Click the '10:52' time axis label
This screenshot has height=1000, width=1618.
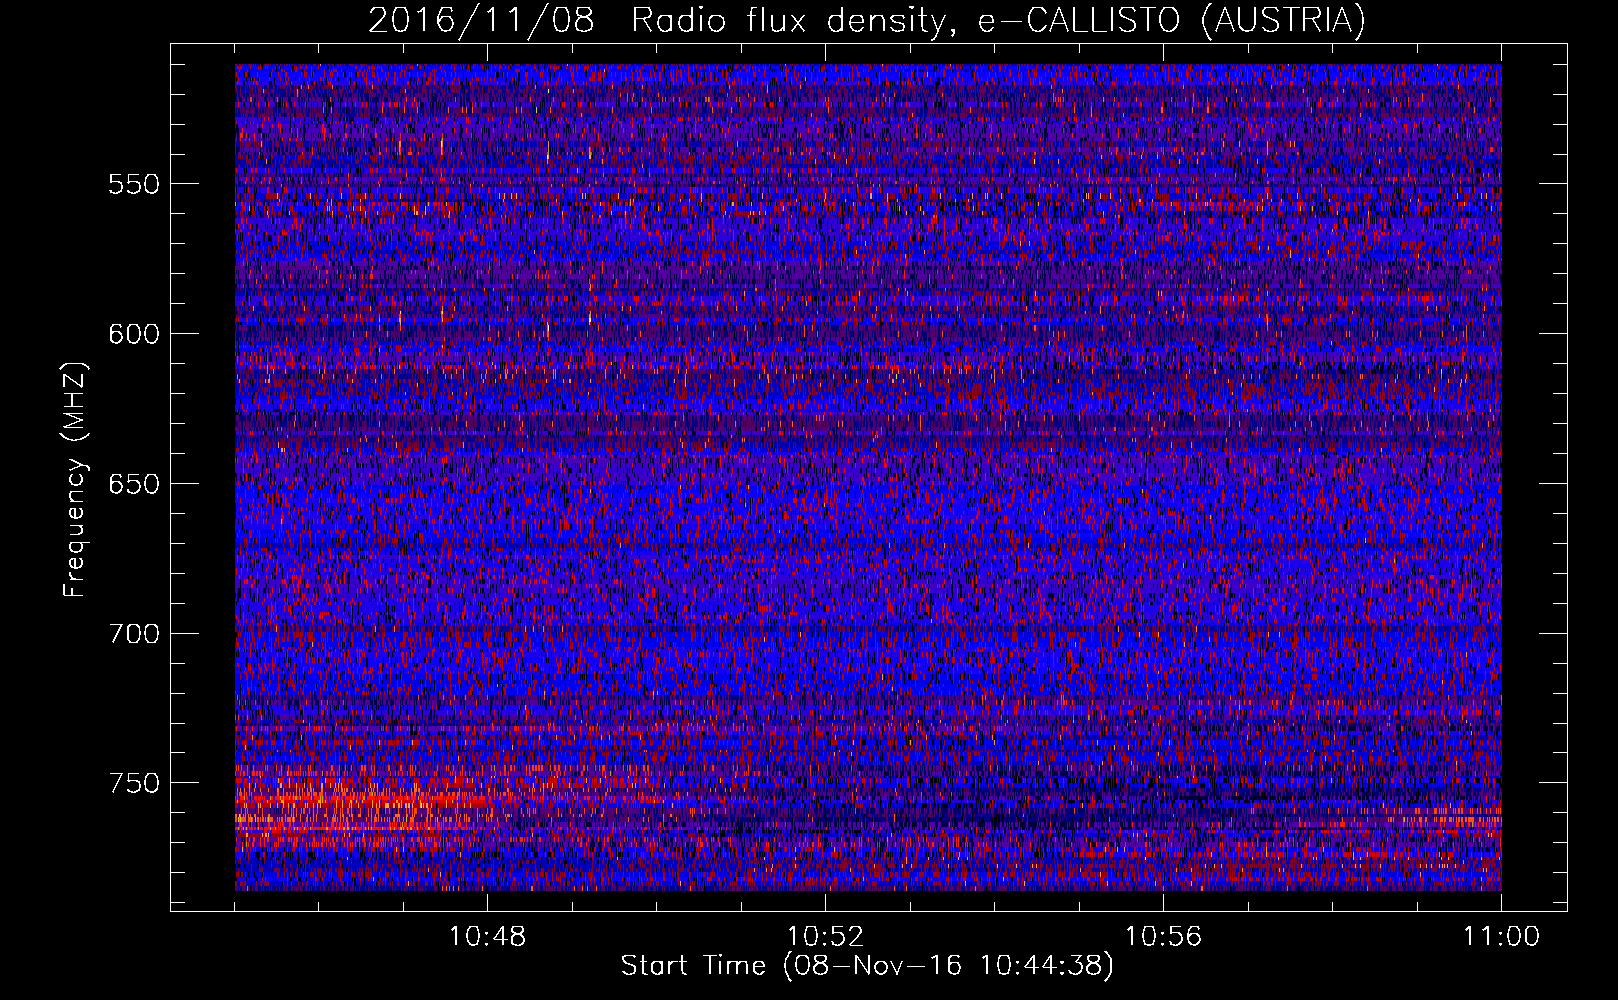[x=826, y=937]
